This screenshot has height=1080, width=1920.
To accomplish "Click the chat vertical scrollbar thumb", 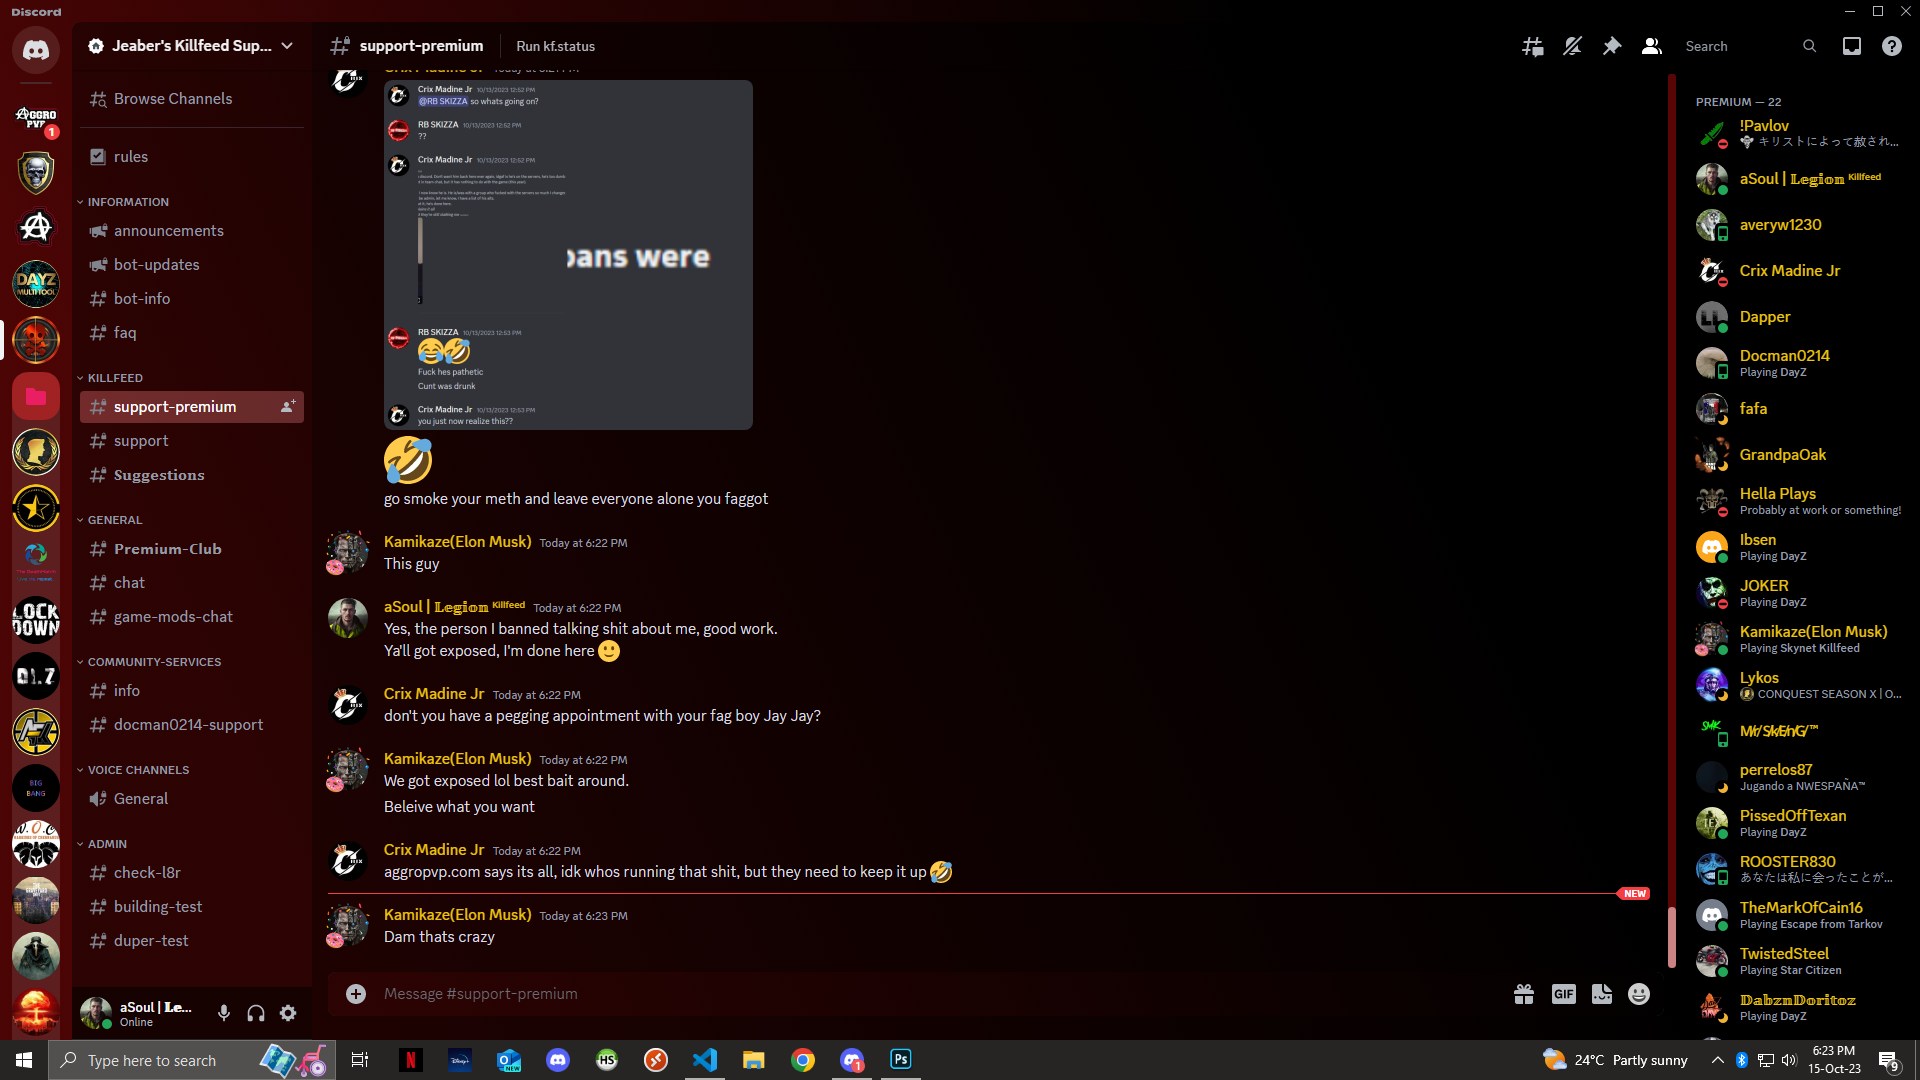I will [x=1671, y=937].
